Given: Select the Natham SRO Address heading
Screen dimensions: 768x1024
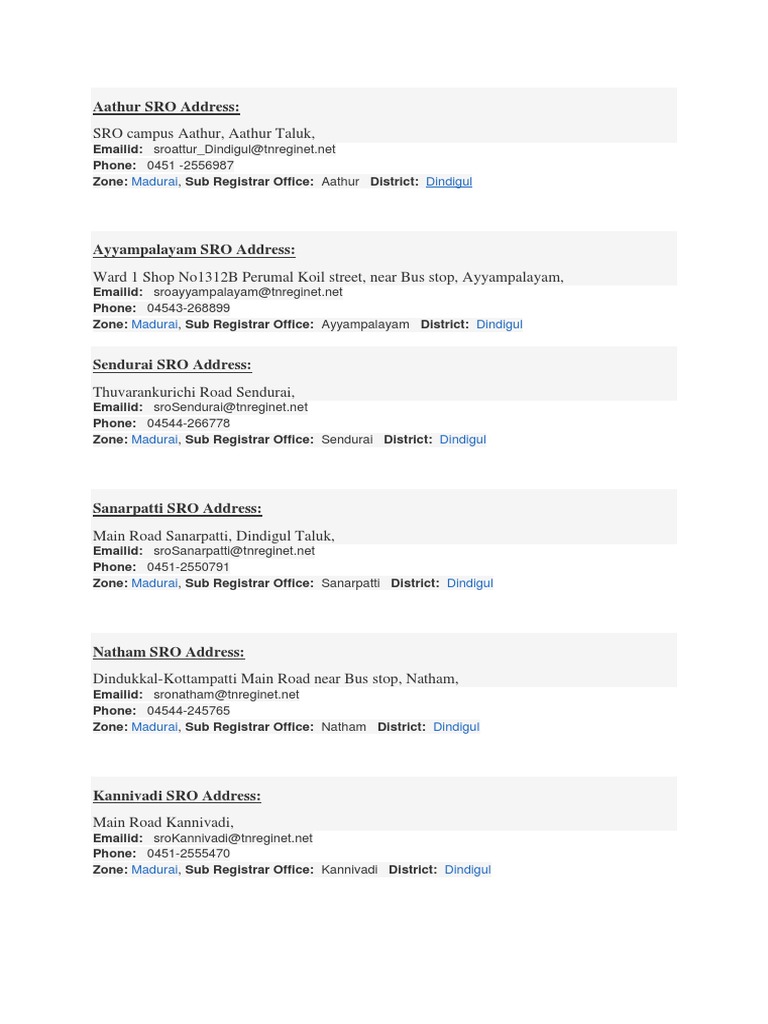Looking at the screenshot, I should [168, 652].
